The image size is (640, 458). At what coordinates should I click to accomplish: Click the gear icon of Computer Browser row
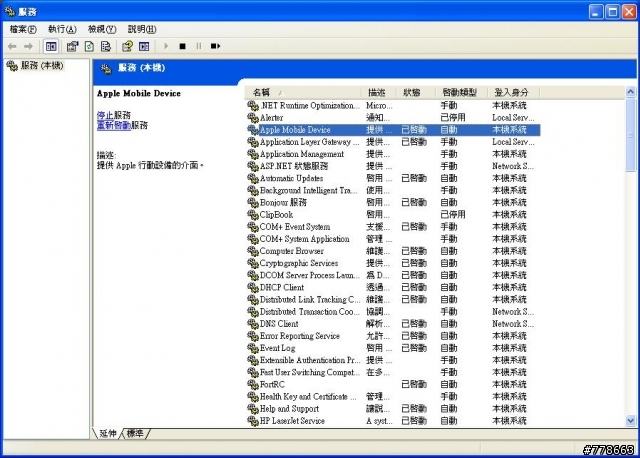pos(253,251)
